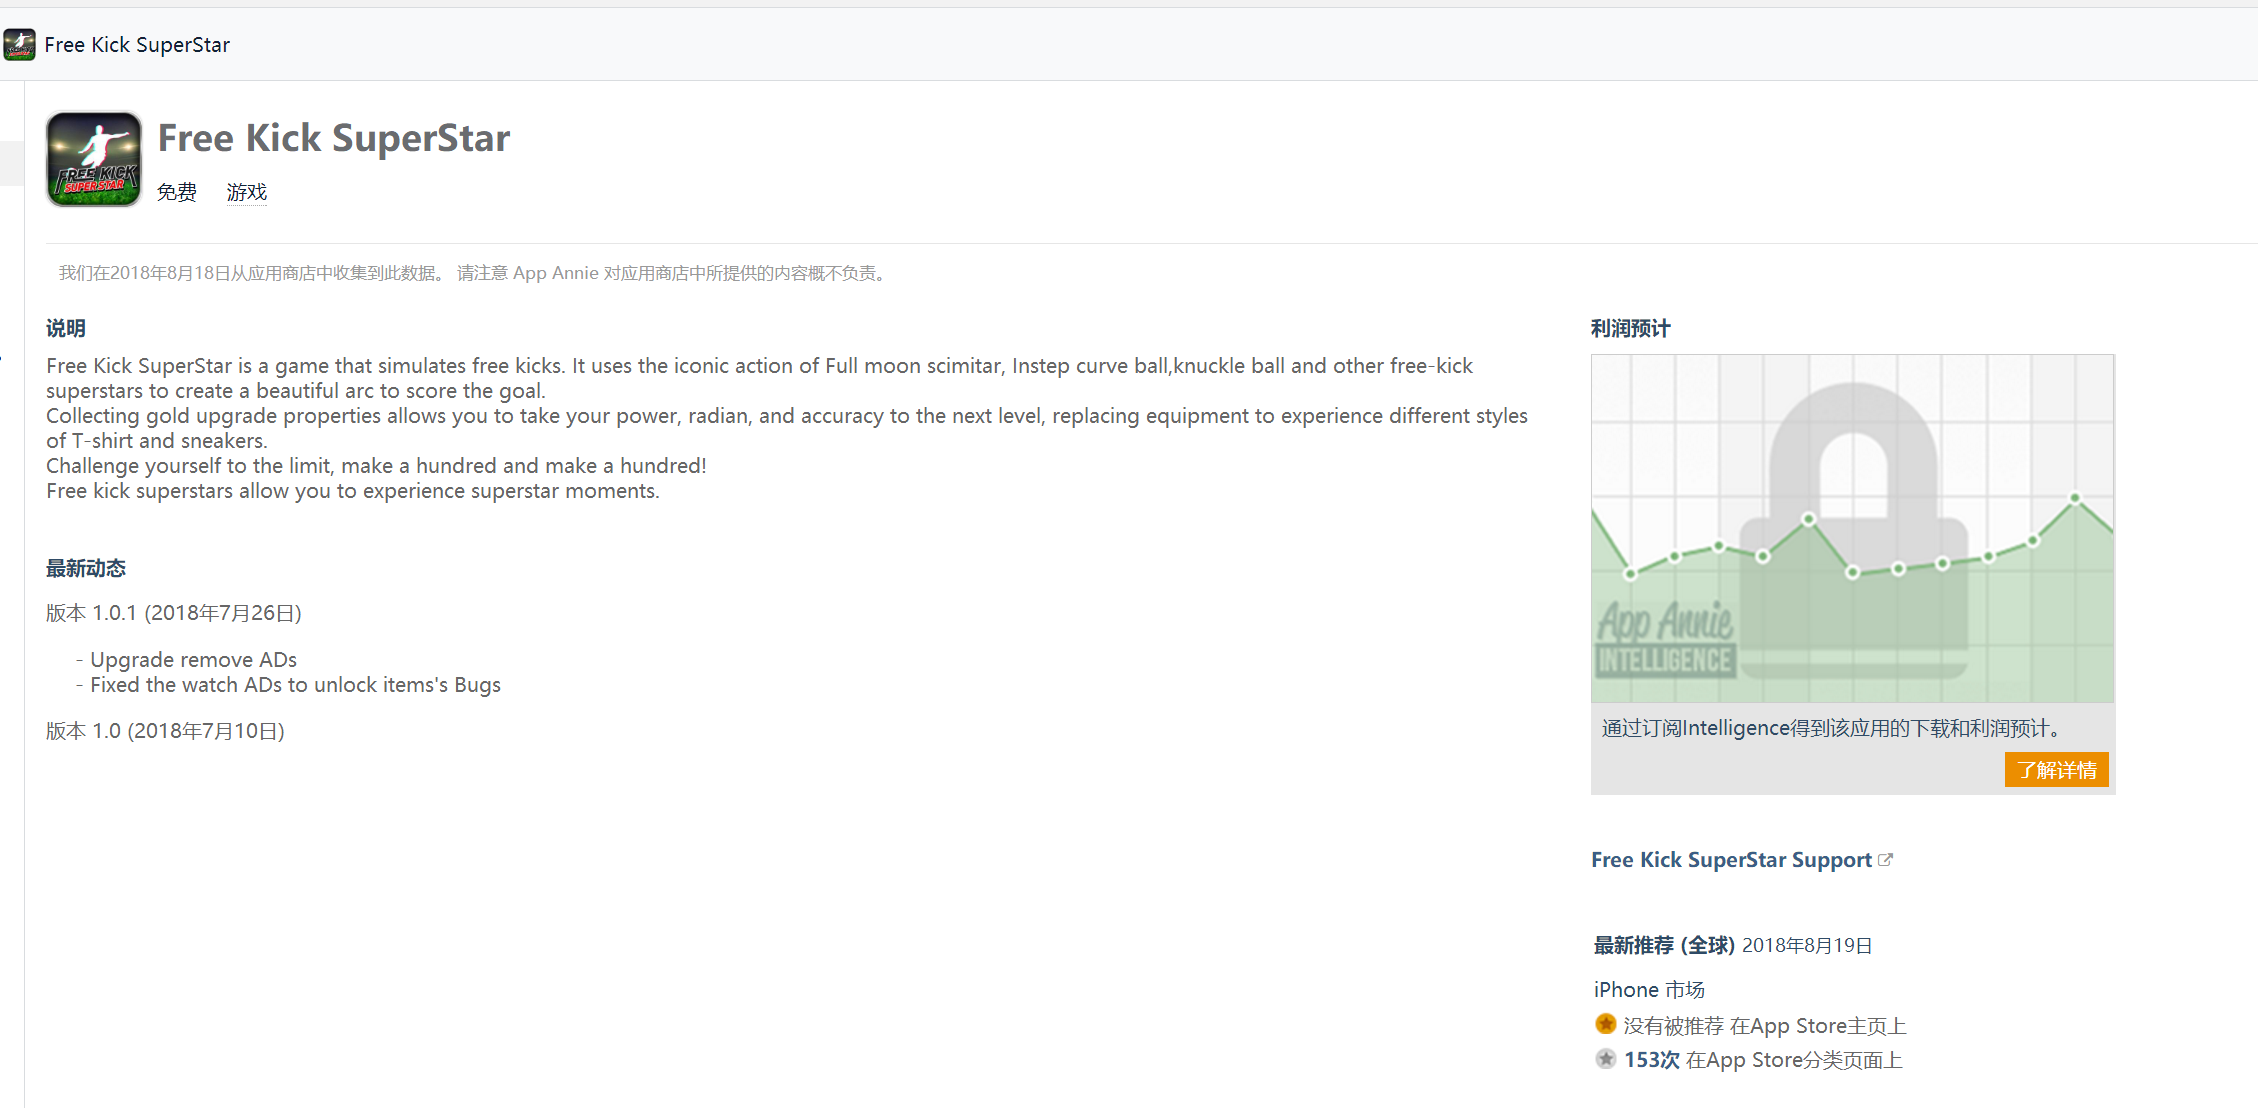2258x1108 pixels.
Task: Click the 利润预计 section heading
Action: [1630, 329]
